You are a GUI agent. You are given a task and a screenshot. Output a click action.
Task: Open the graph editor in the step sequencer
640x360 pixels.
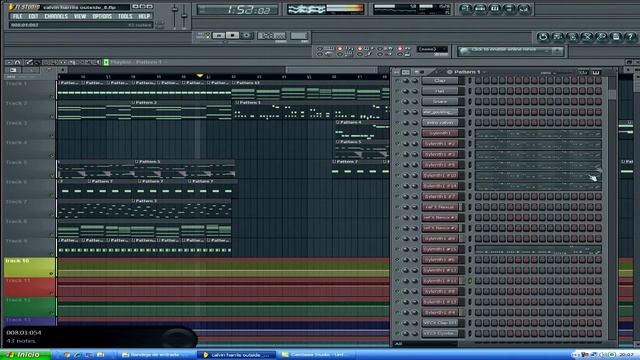(582, 72)
